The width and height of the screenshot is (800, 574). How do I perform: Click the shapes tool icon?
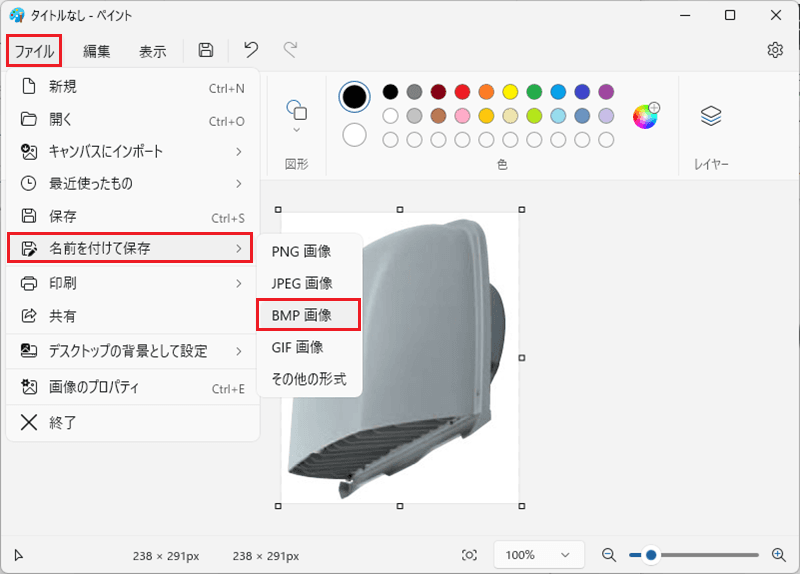tap(296, 109)
